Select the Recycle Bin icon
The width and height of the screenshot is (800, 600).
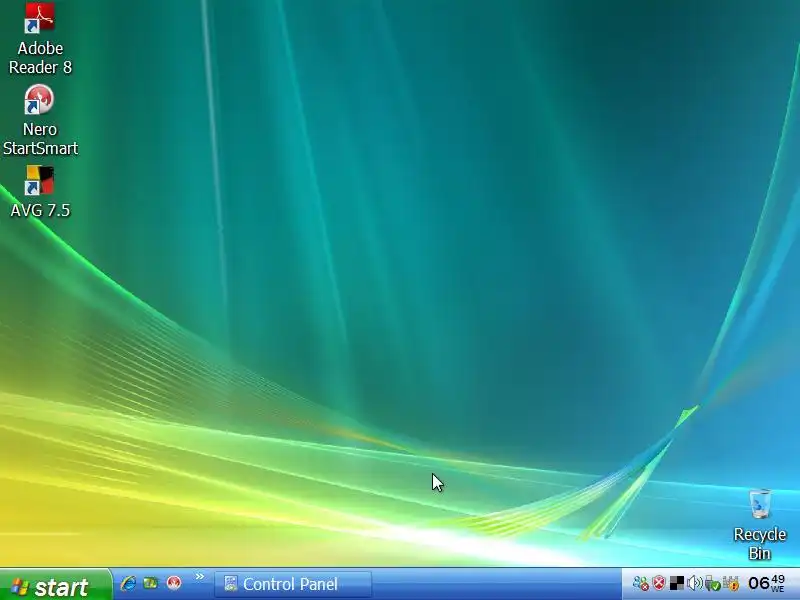[x=760, y=524]
